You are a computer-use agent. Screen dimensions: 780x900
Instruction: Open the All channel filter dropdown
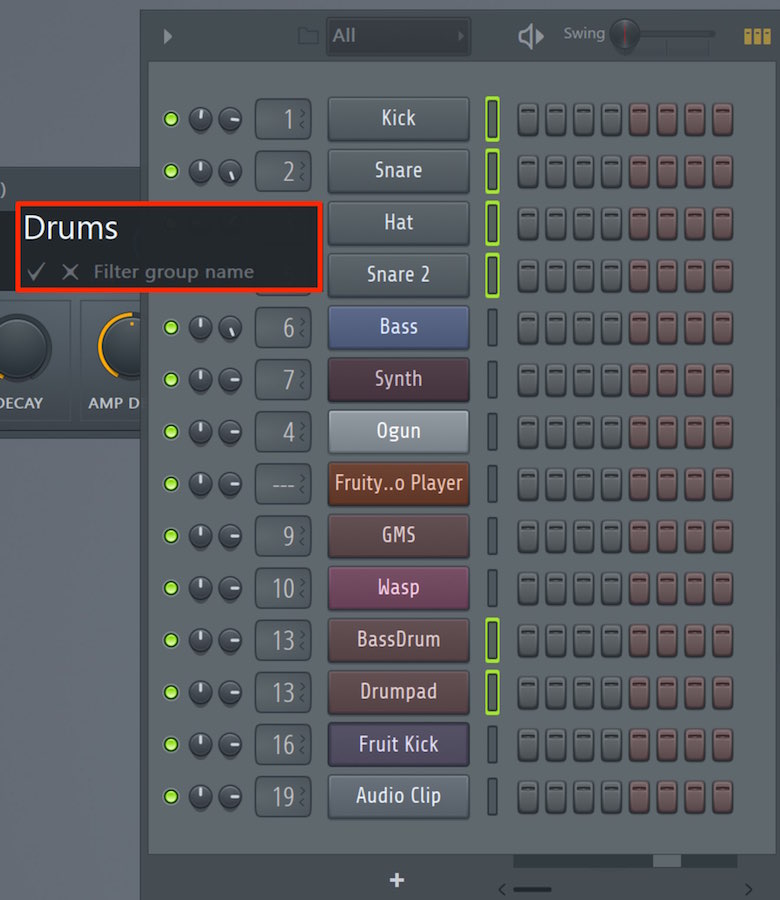(x=398, y=36)
